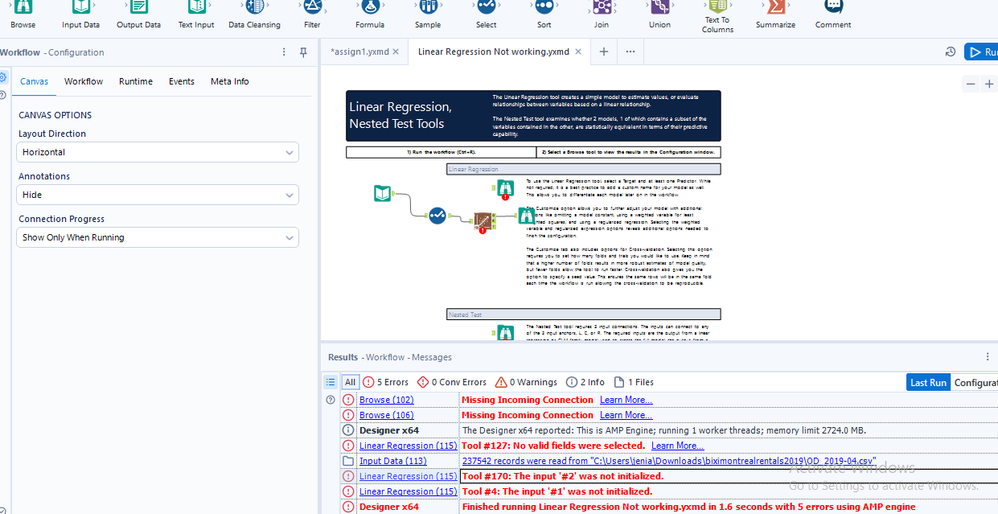The image size is (998, 514).
Task: Open the document tabs overflow menu (…)
Action: [x=630, y=52]
